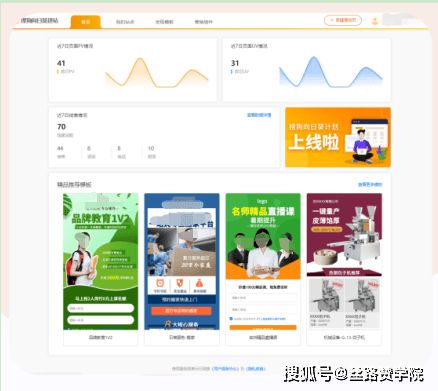Click the first white input in green template
Viewport: 438px width, 391px height.
point(100,308)
